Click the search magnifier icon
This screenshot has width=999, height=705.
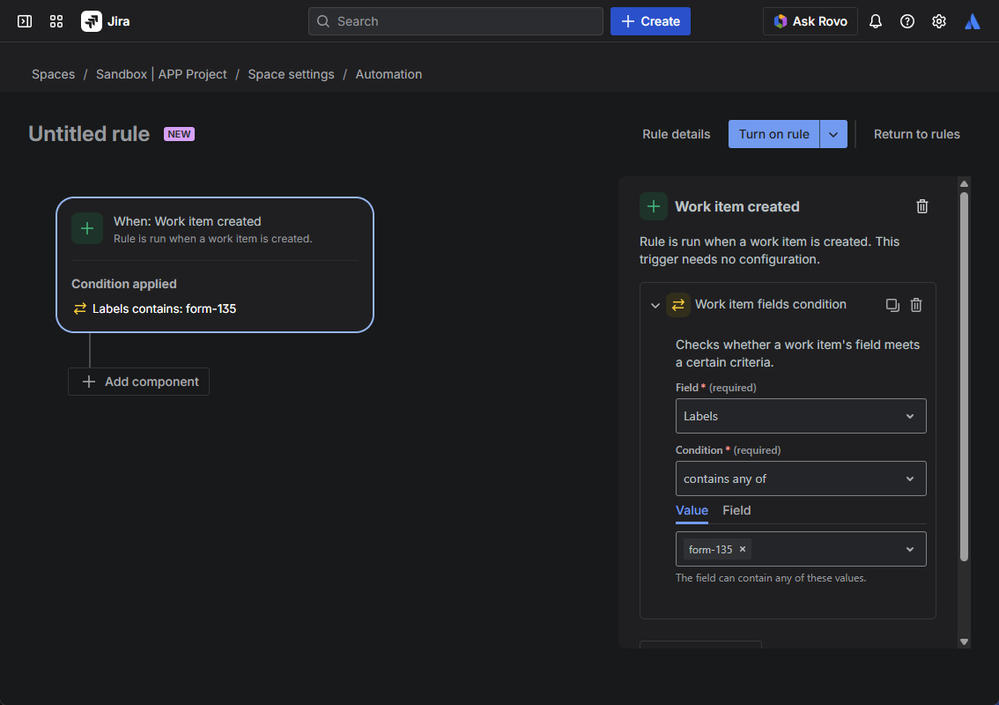point(323,22)
